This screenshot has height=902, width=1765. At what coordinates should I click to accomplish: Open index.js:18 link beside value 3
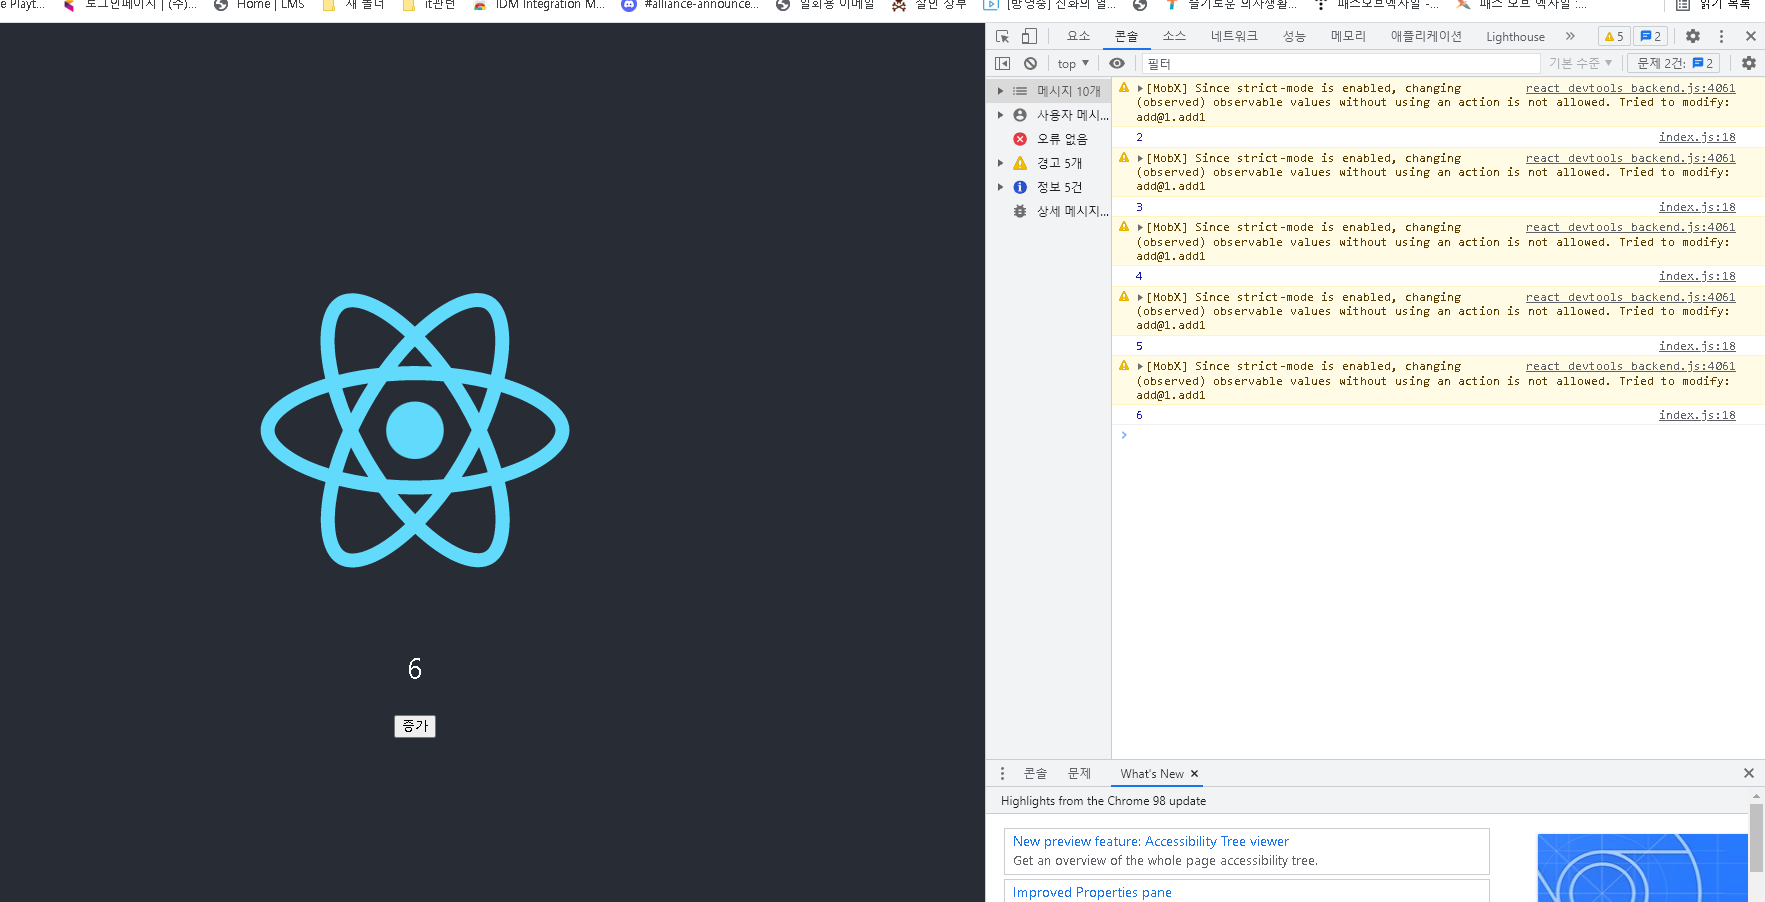pos(1697,207)
